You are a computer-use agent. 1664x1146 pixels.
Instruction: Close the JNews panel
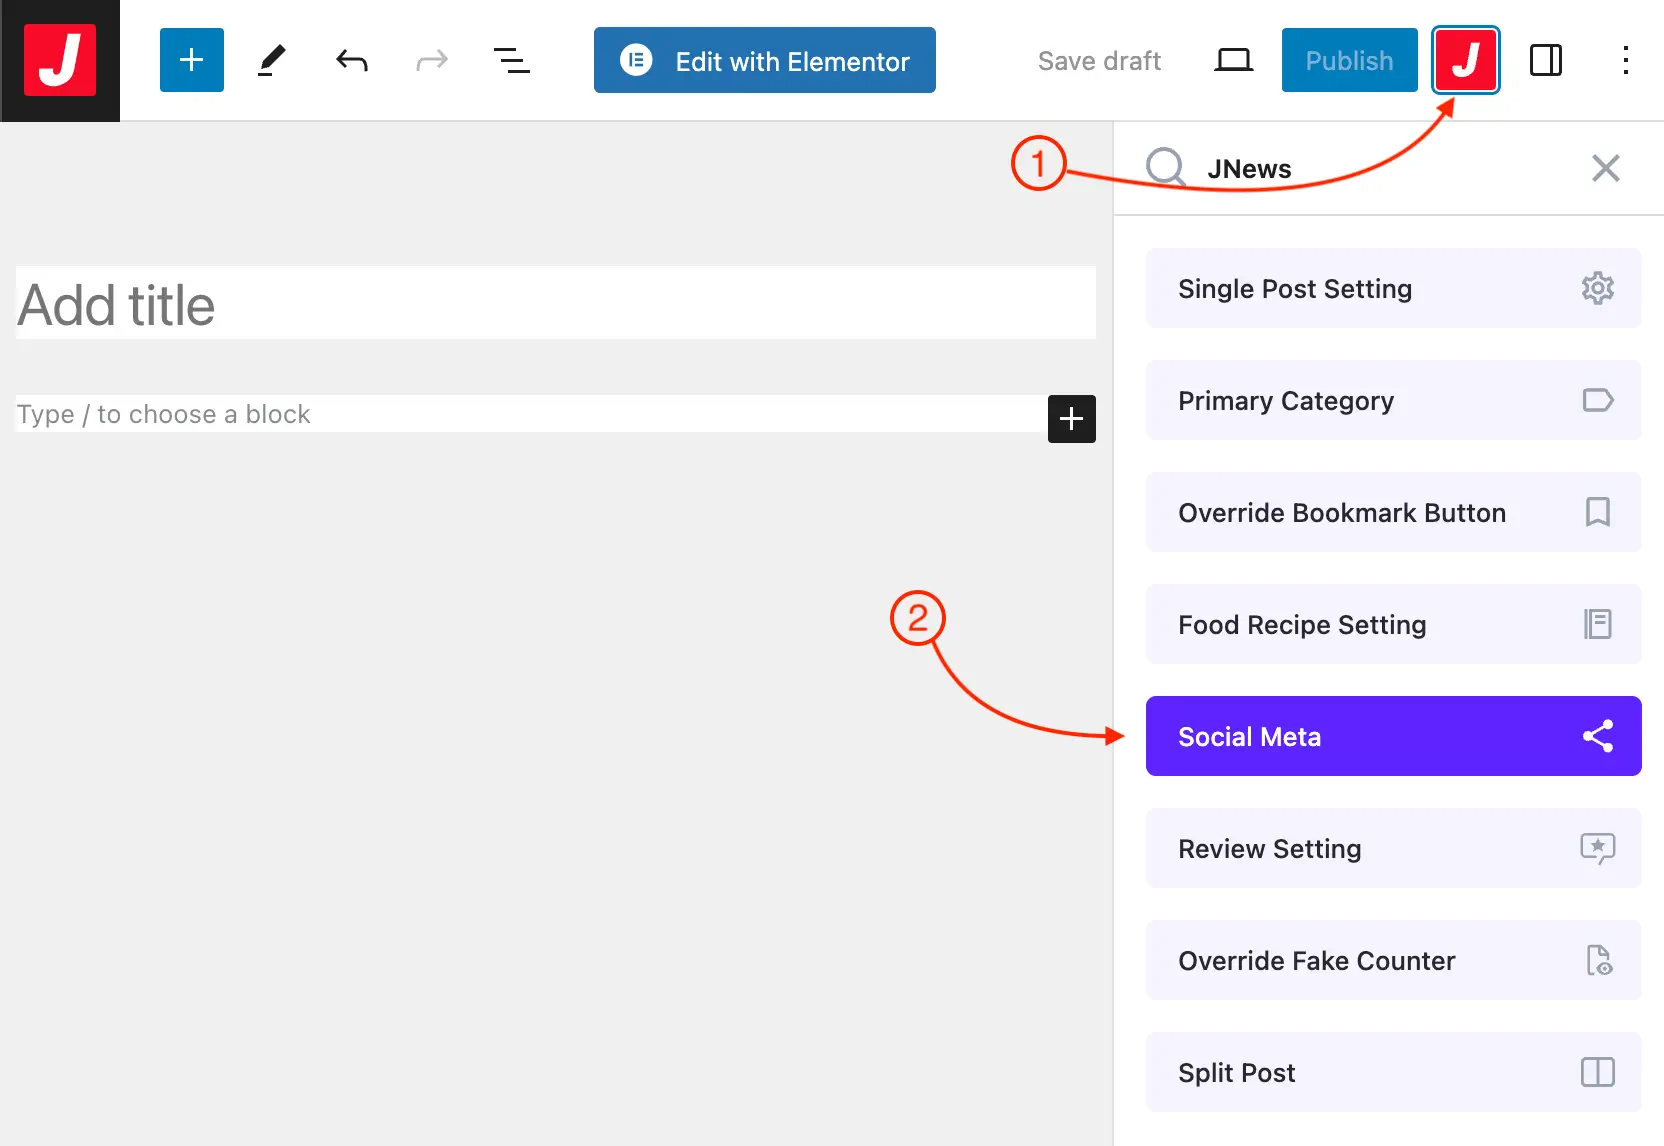click(x=1605, y=168)
